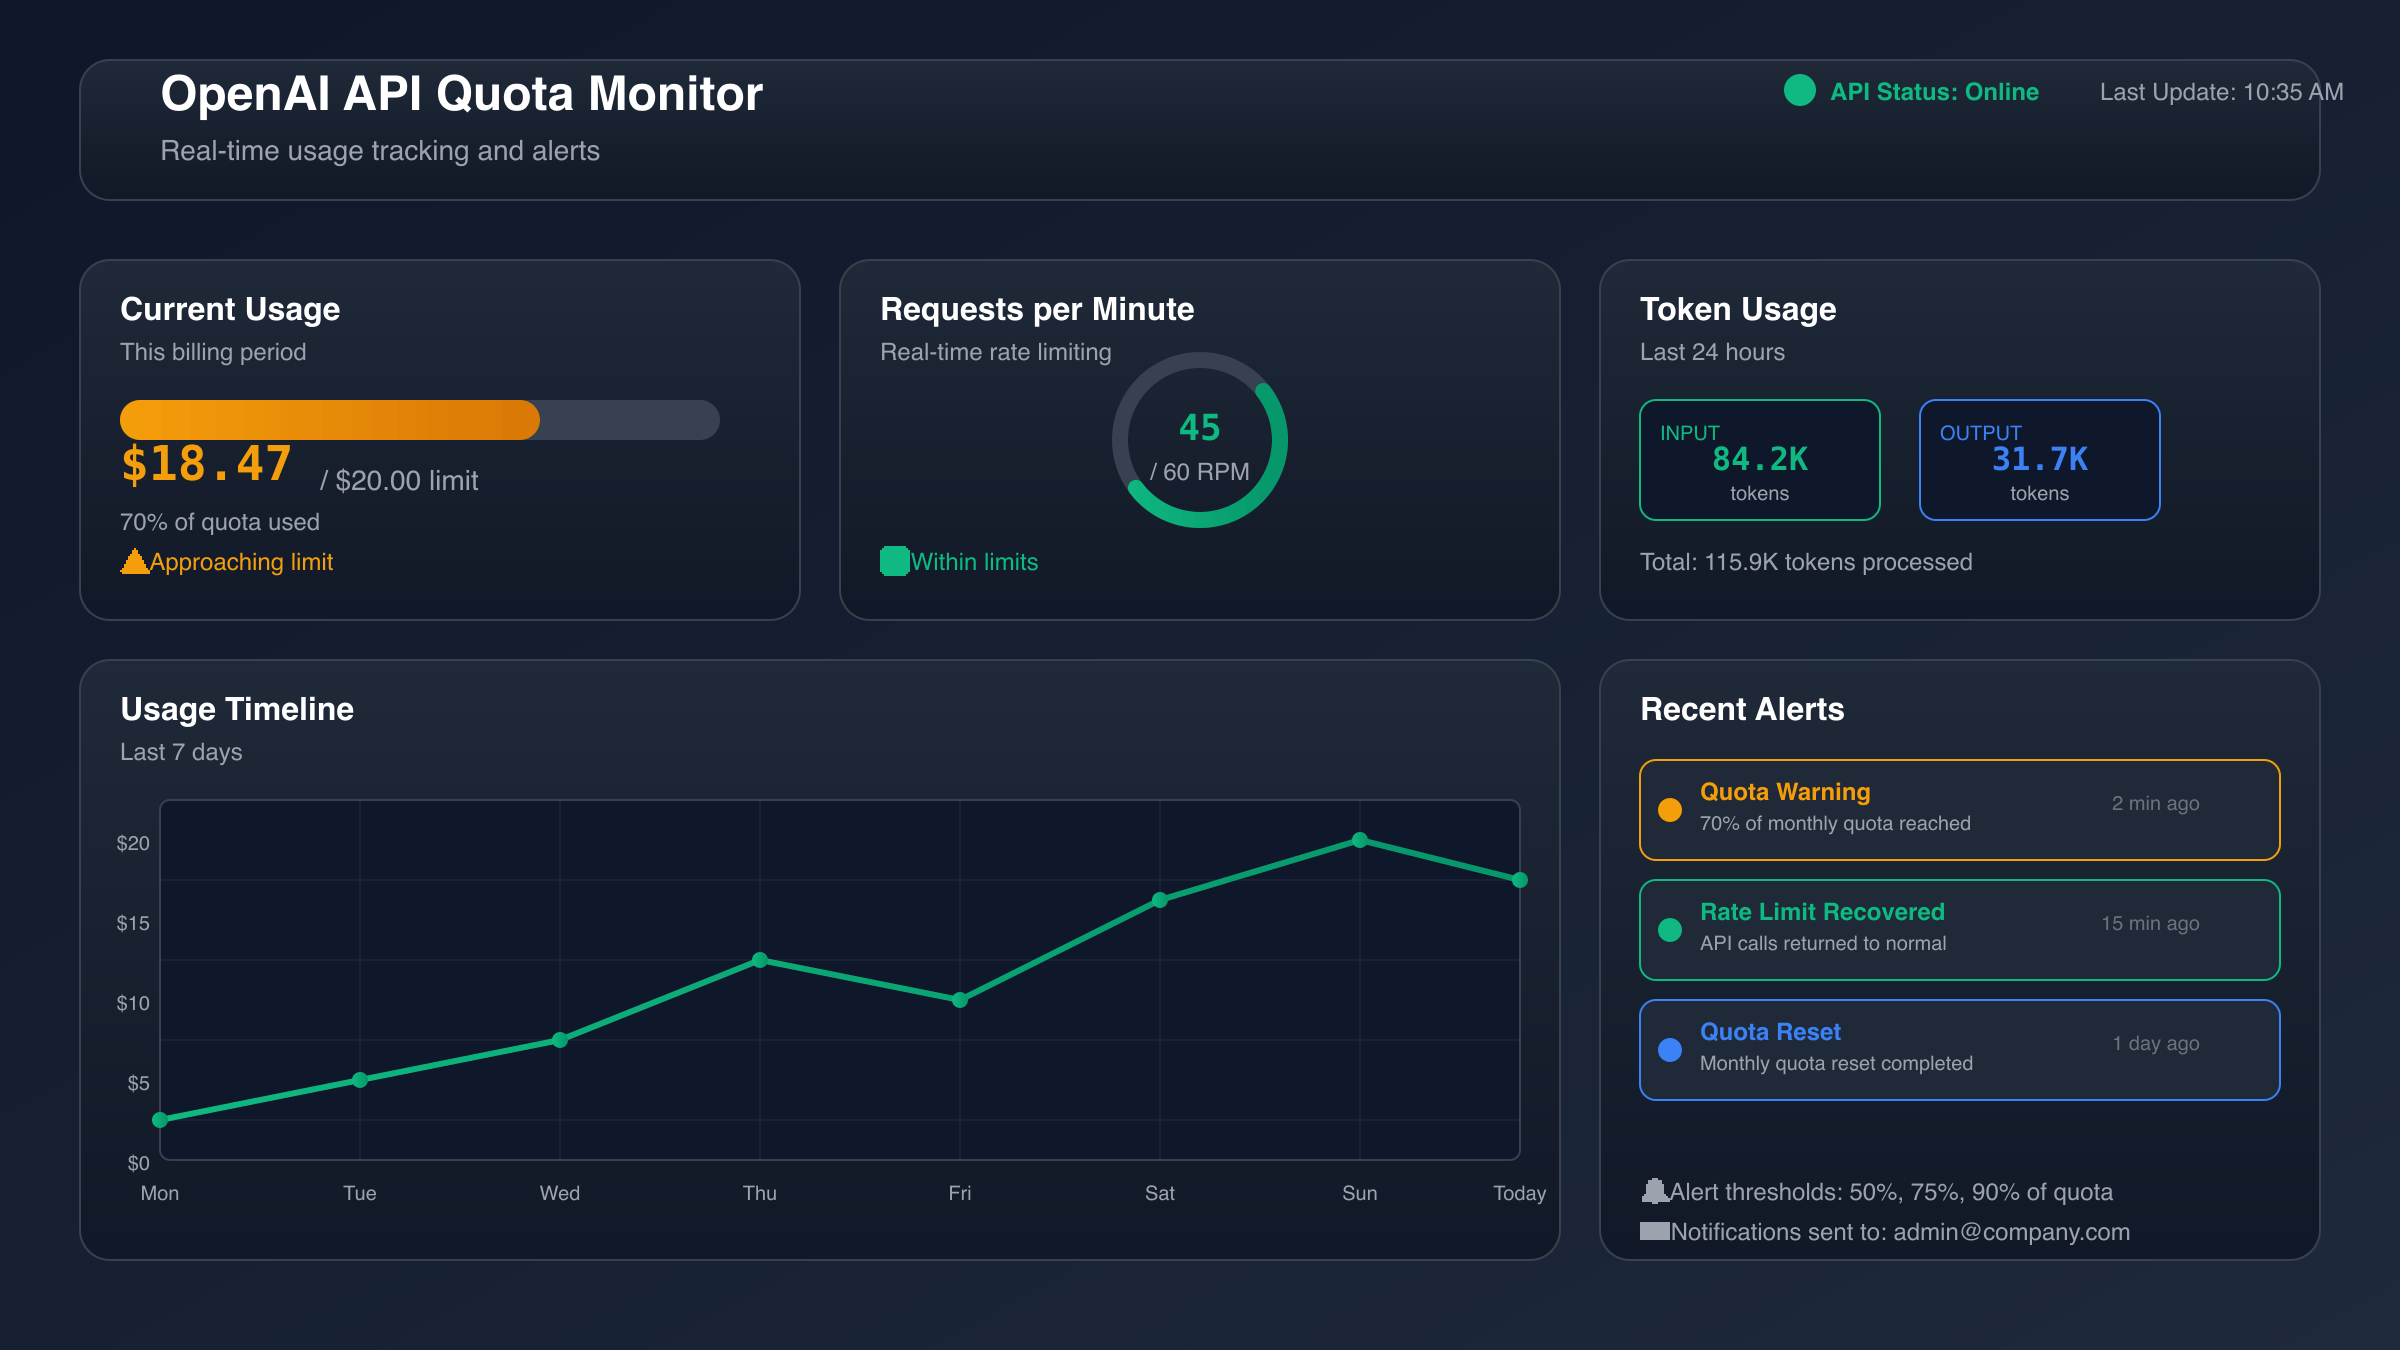Click the Today data point on timeline
This screenshot has height=1350, width=2400.
pos(1520,880)
